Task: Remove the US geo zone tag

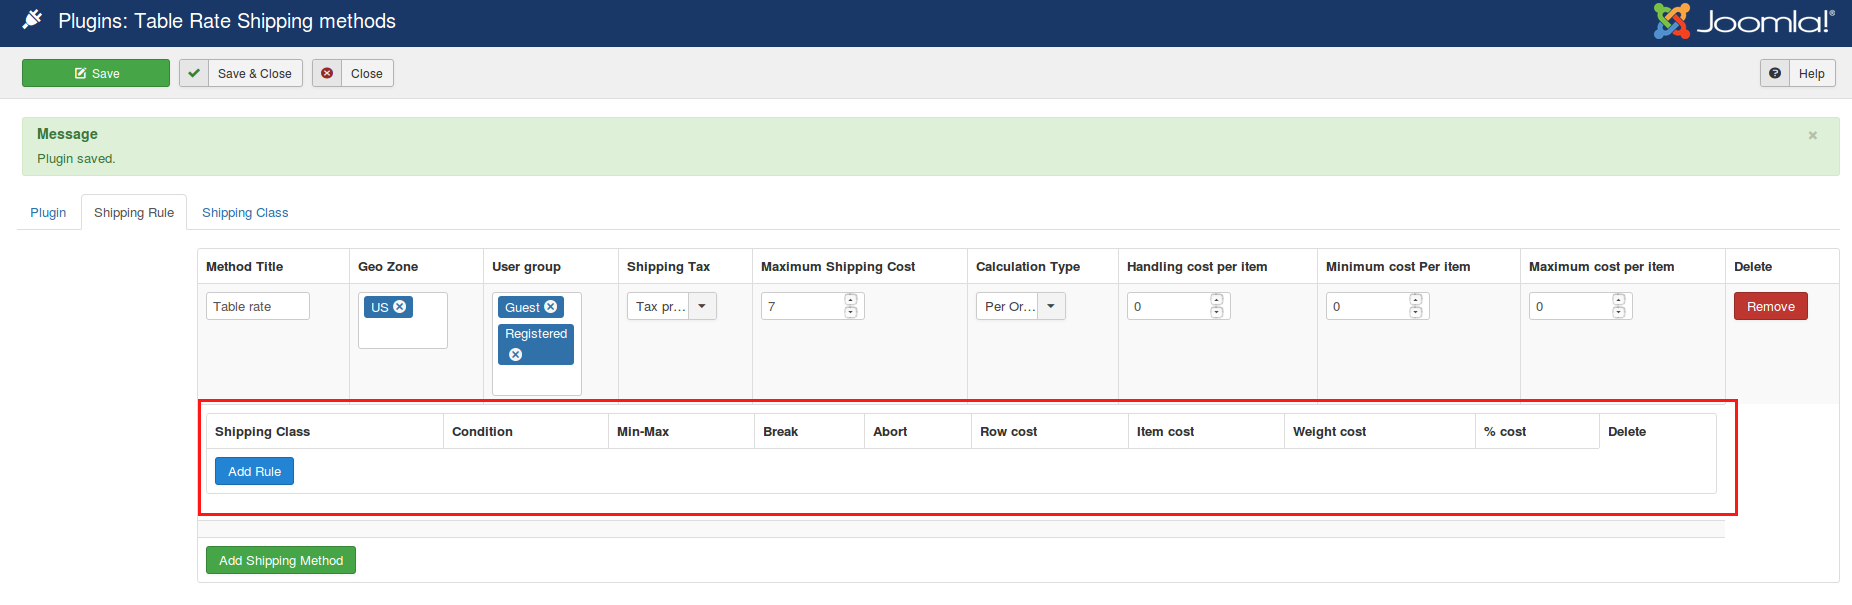Action: (x=400, y=307)
